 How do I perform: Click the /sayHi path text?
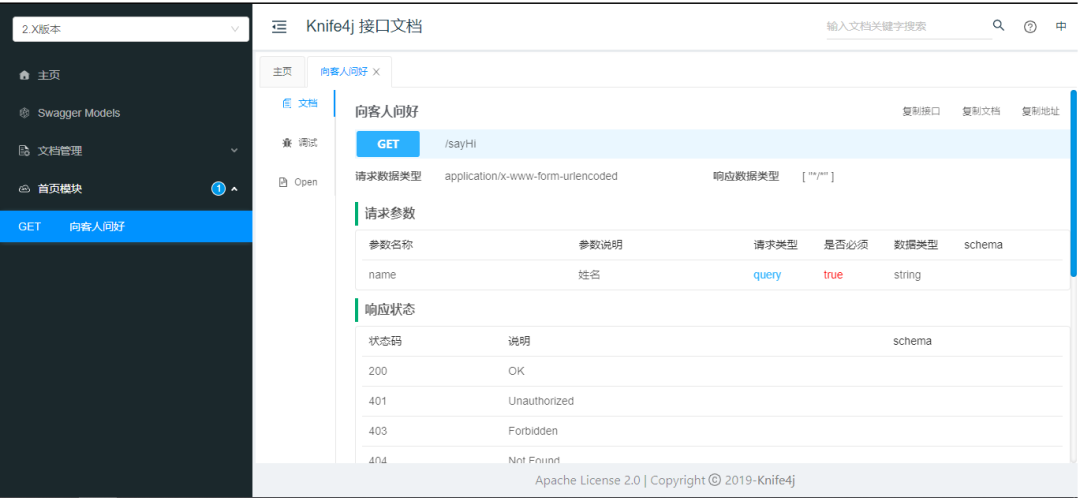(461, 144)
